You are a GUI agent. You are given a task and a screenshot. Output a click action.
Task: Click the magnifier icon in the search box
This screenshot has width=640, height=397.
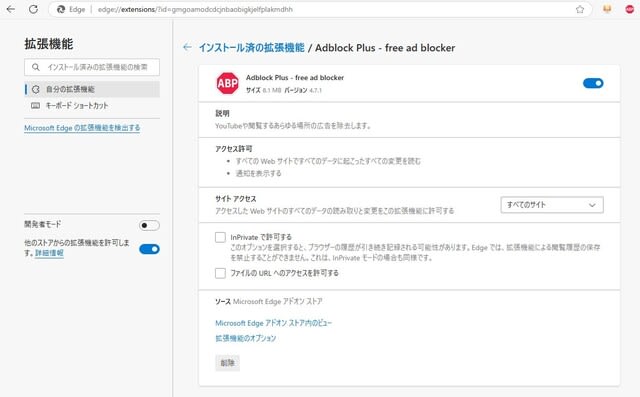pos(36,67)
